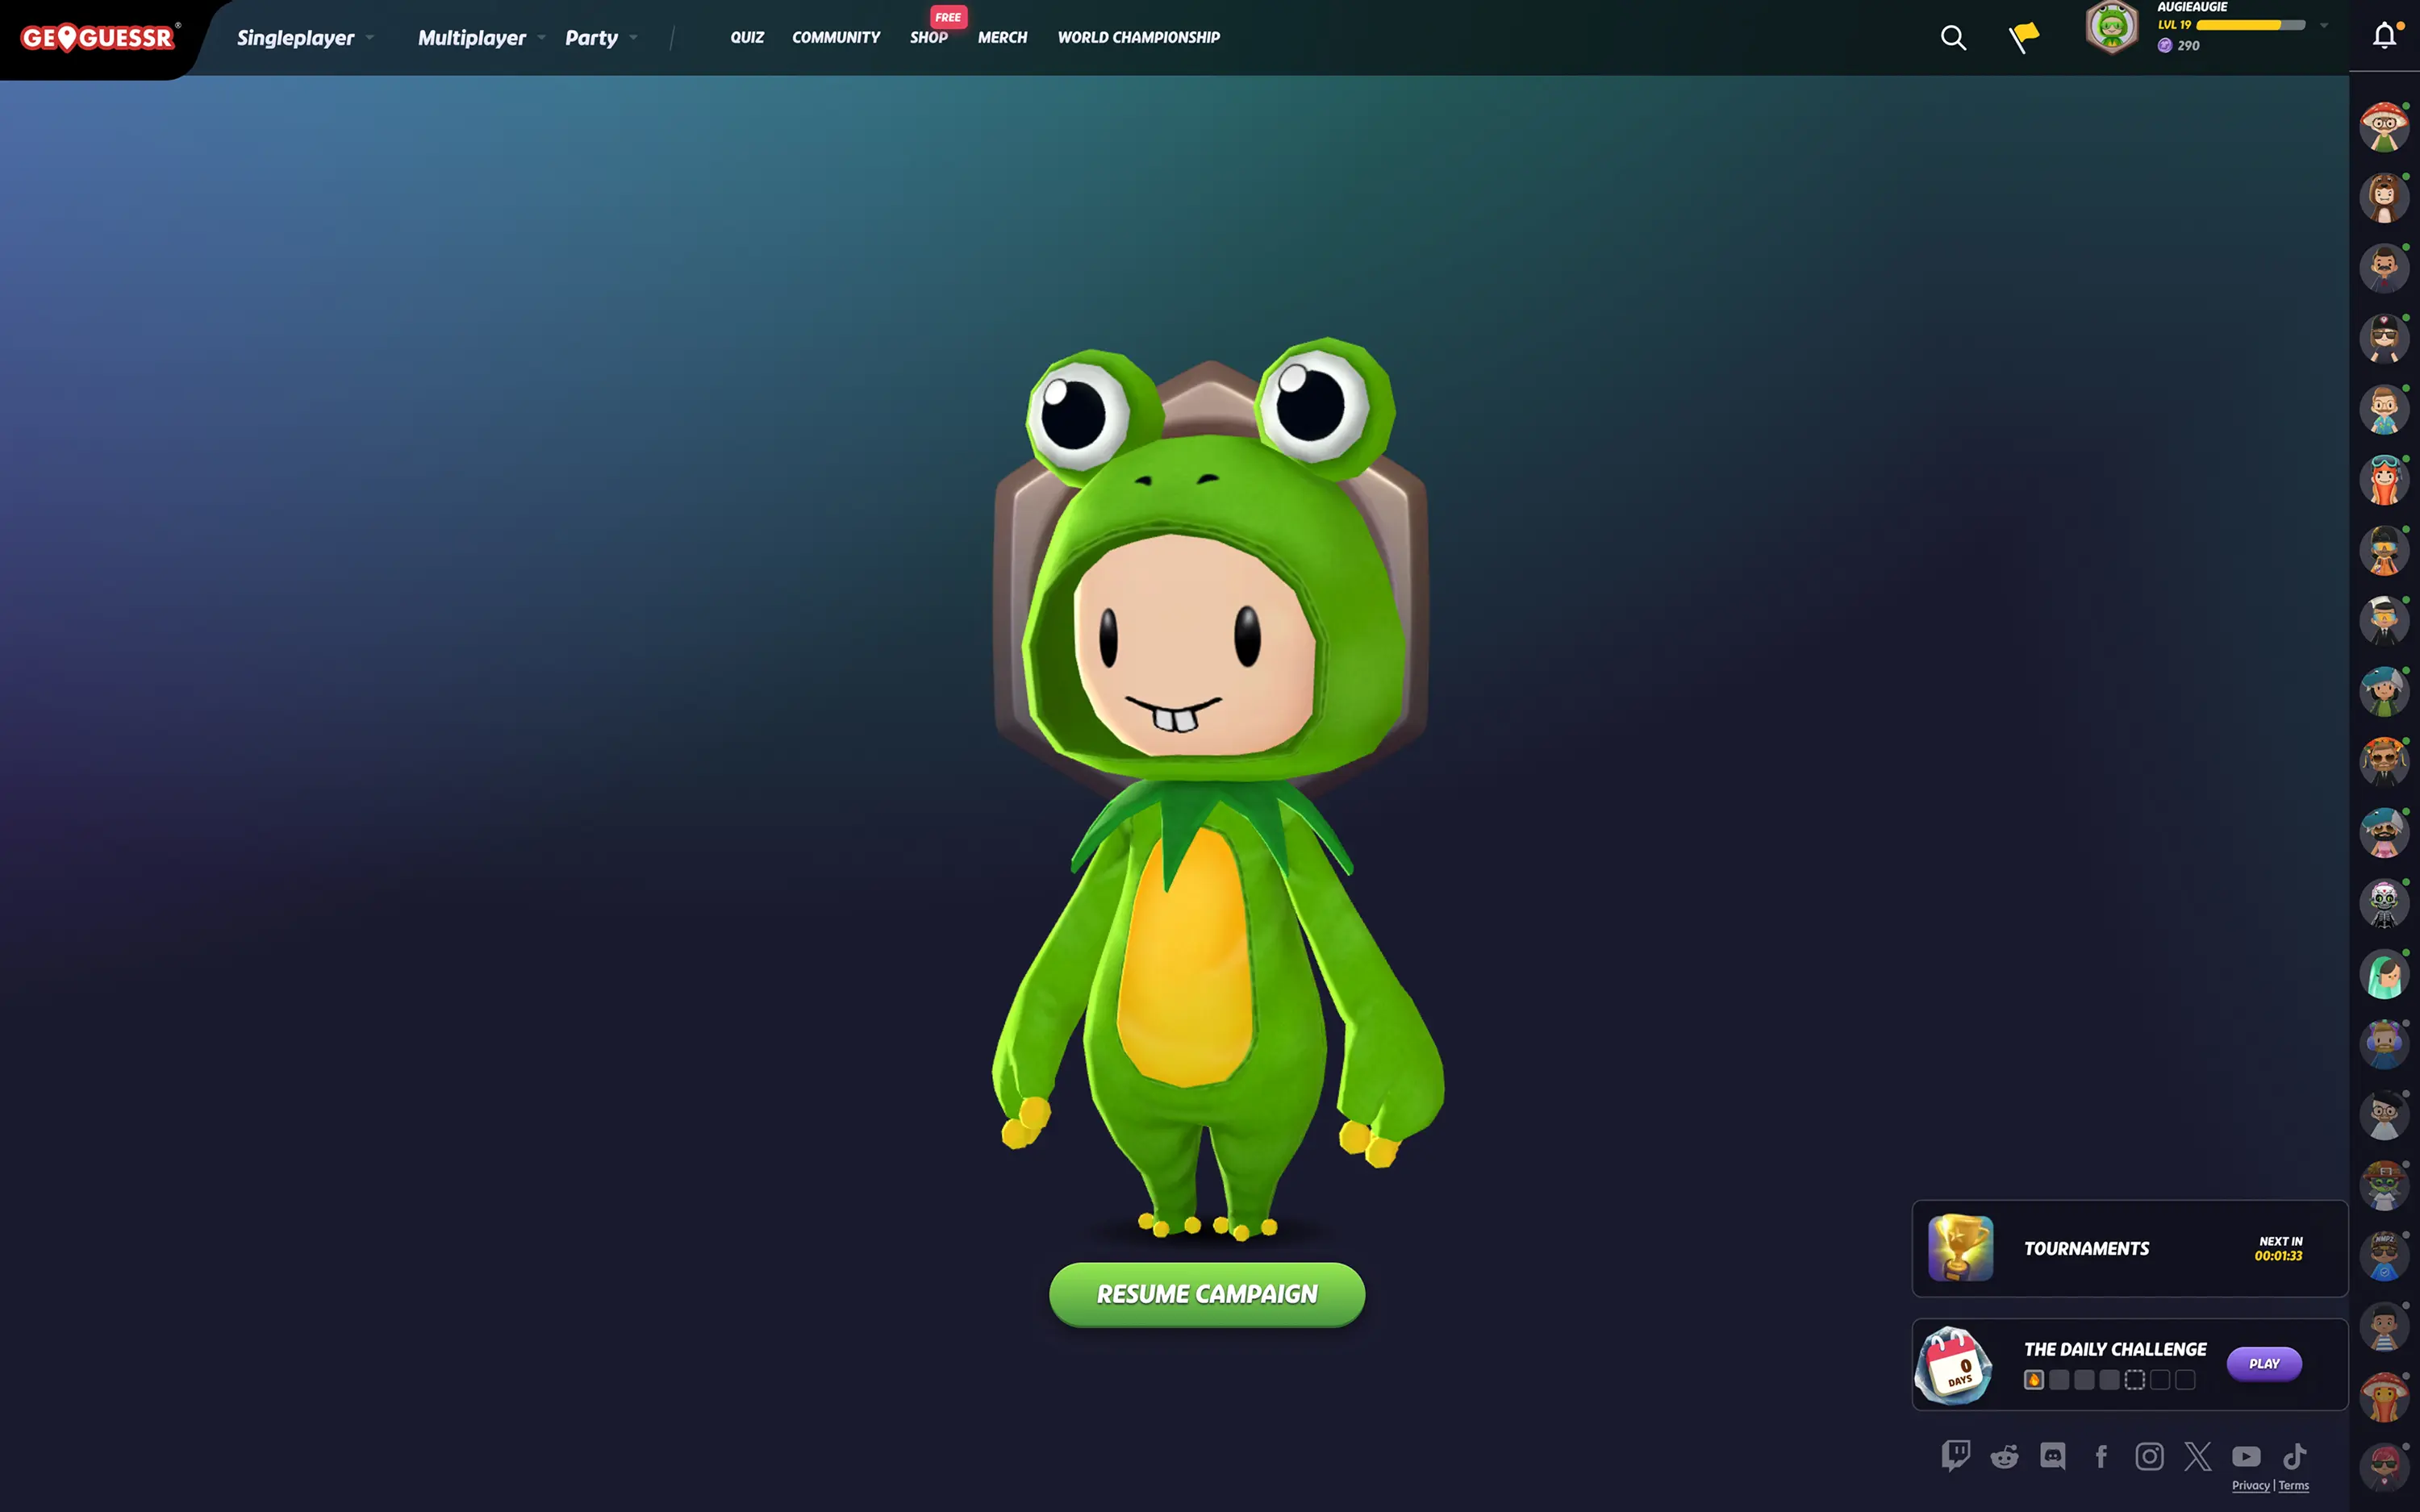Expand the profile menu arrow
Image resolution: width=2420 pixels, height=1512 pixels.
pos(2324,26)
